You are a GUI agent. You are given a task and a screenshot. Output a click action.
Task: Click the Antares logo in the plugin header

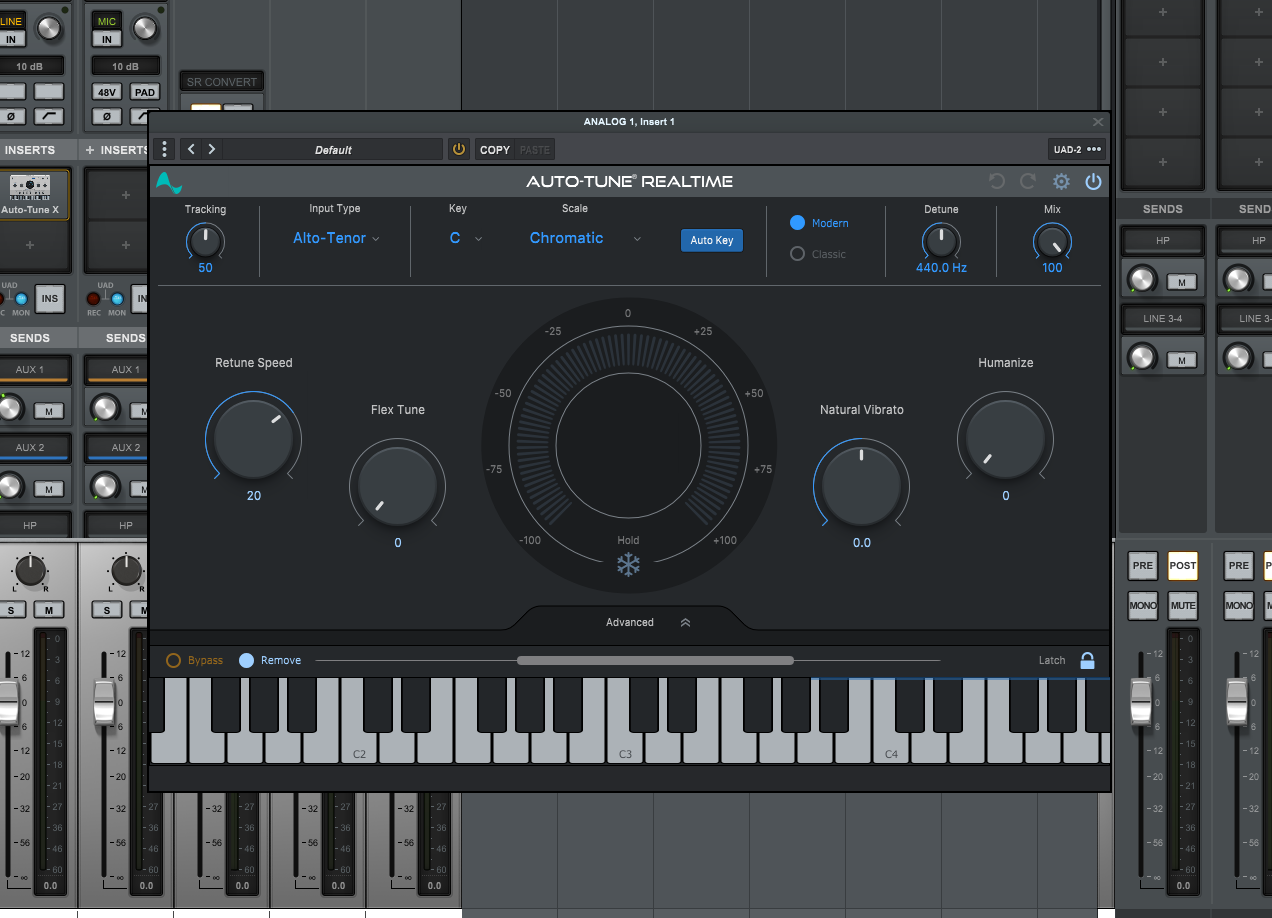(x=168, y=182)
